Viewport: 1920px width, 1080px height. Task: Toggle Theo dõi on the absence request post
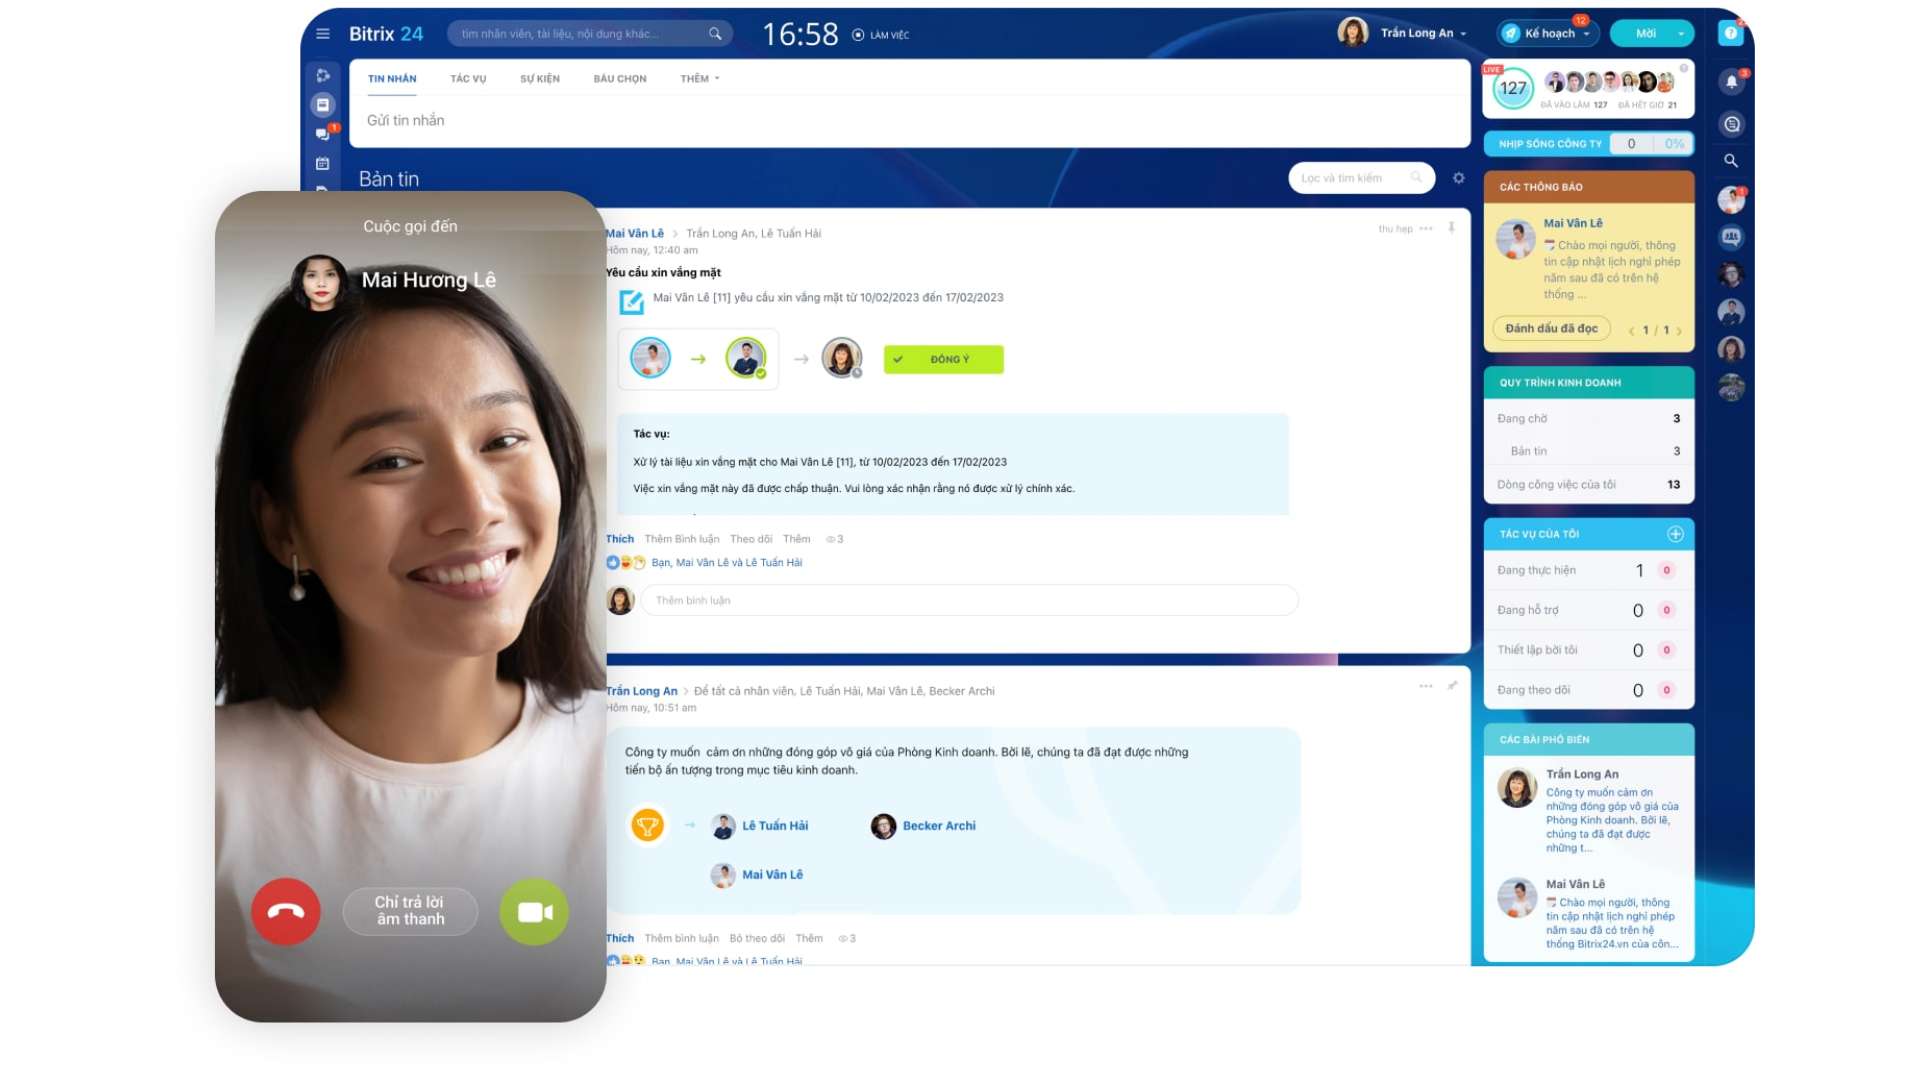point(751,539)
